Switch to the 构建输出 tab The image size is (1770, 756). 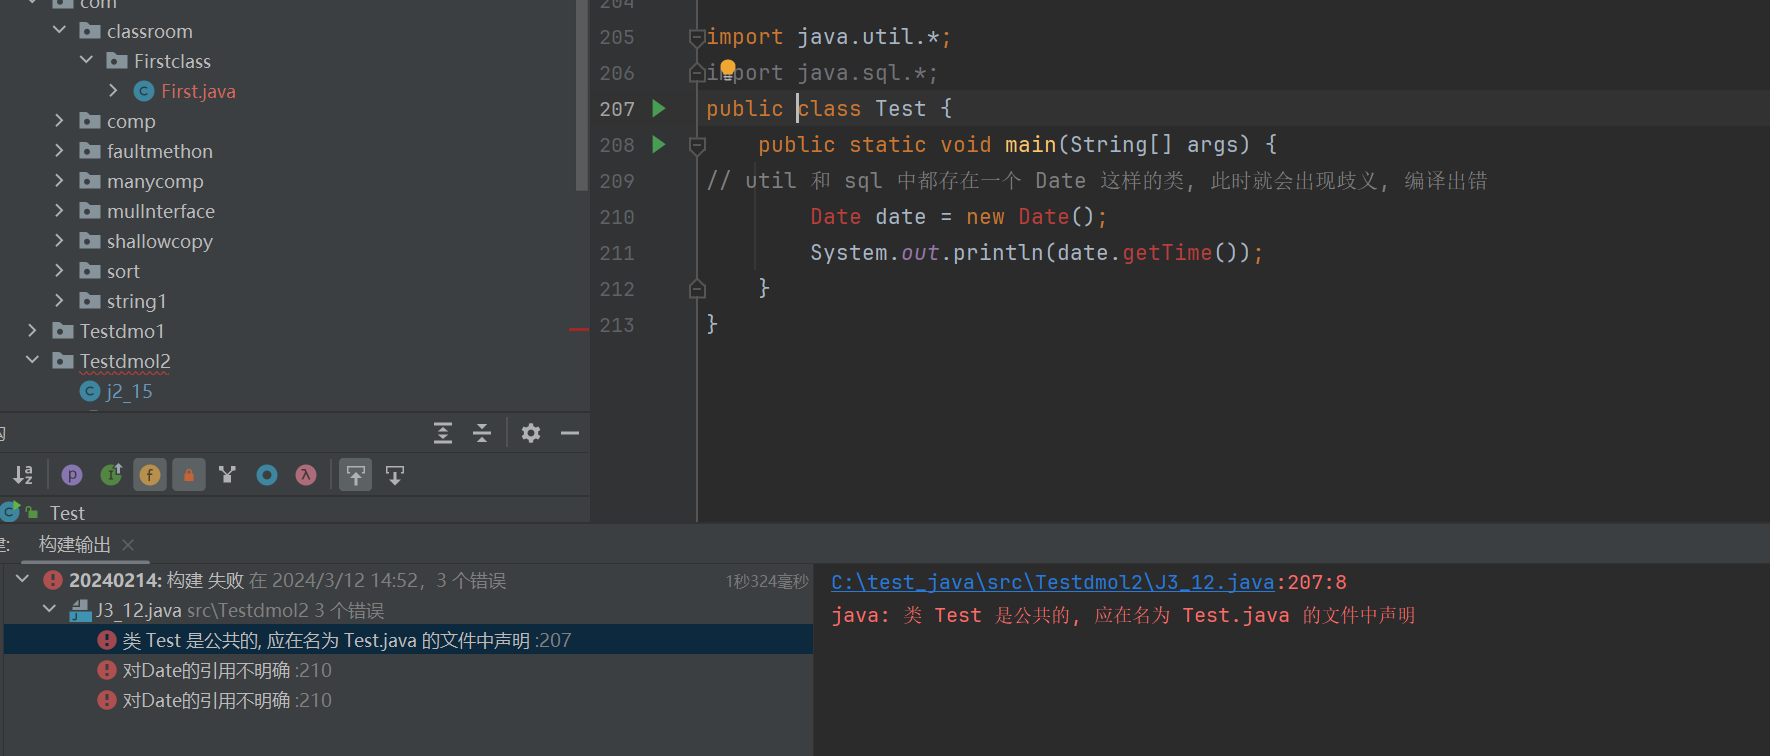[75, 545]
